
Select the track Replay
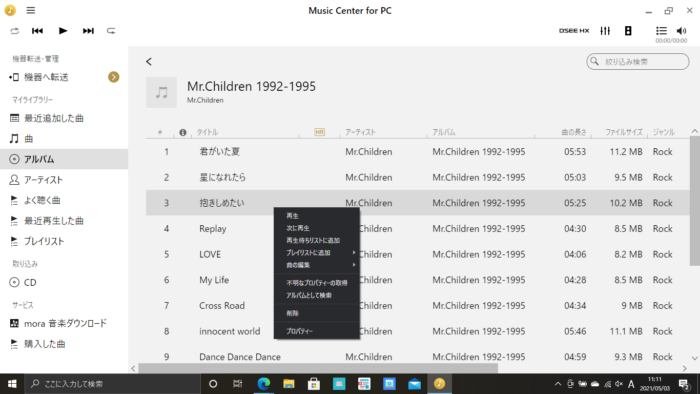(x=212, y=228)
